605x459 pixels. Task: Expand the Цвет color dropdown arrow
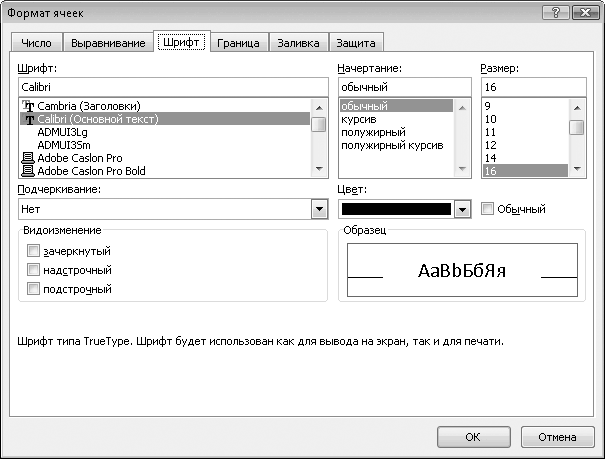click(461, 209)
